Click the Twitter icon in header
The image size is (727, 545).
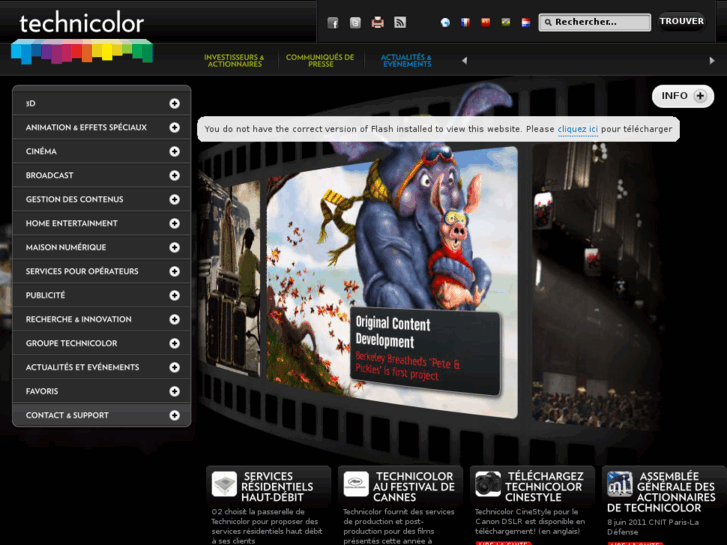(x=355, y=22)
